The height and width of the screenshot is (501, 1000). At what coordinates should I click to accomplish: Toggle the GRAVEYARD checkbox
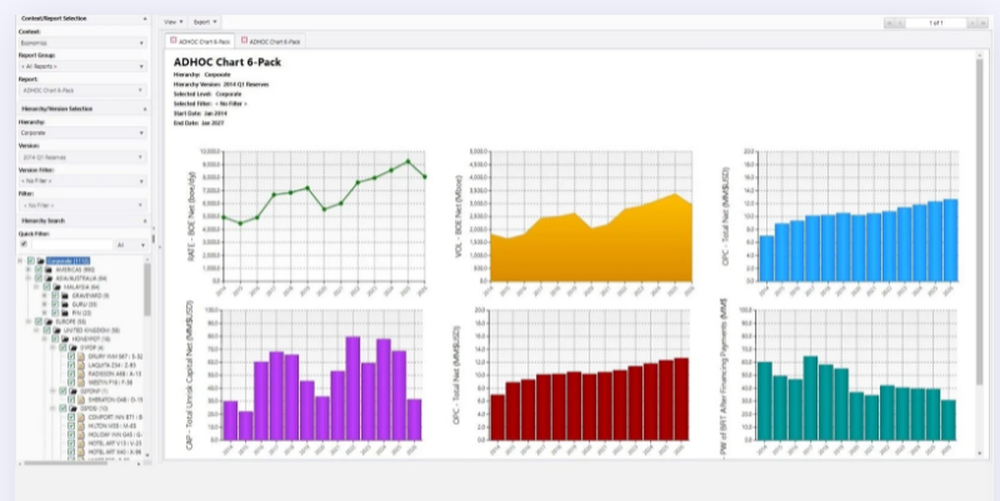55,296
